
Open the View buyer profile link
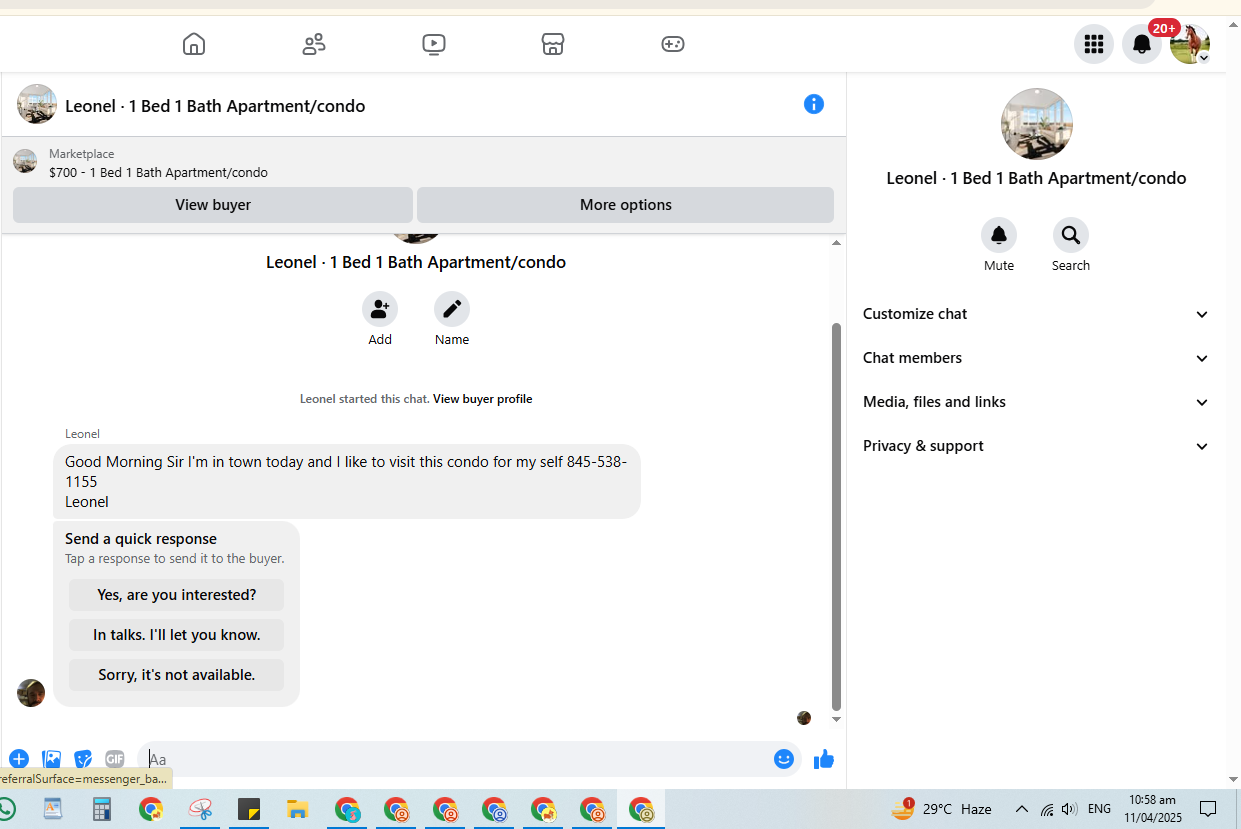pos(482,399)
